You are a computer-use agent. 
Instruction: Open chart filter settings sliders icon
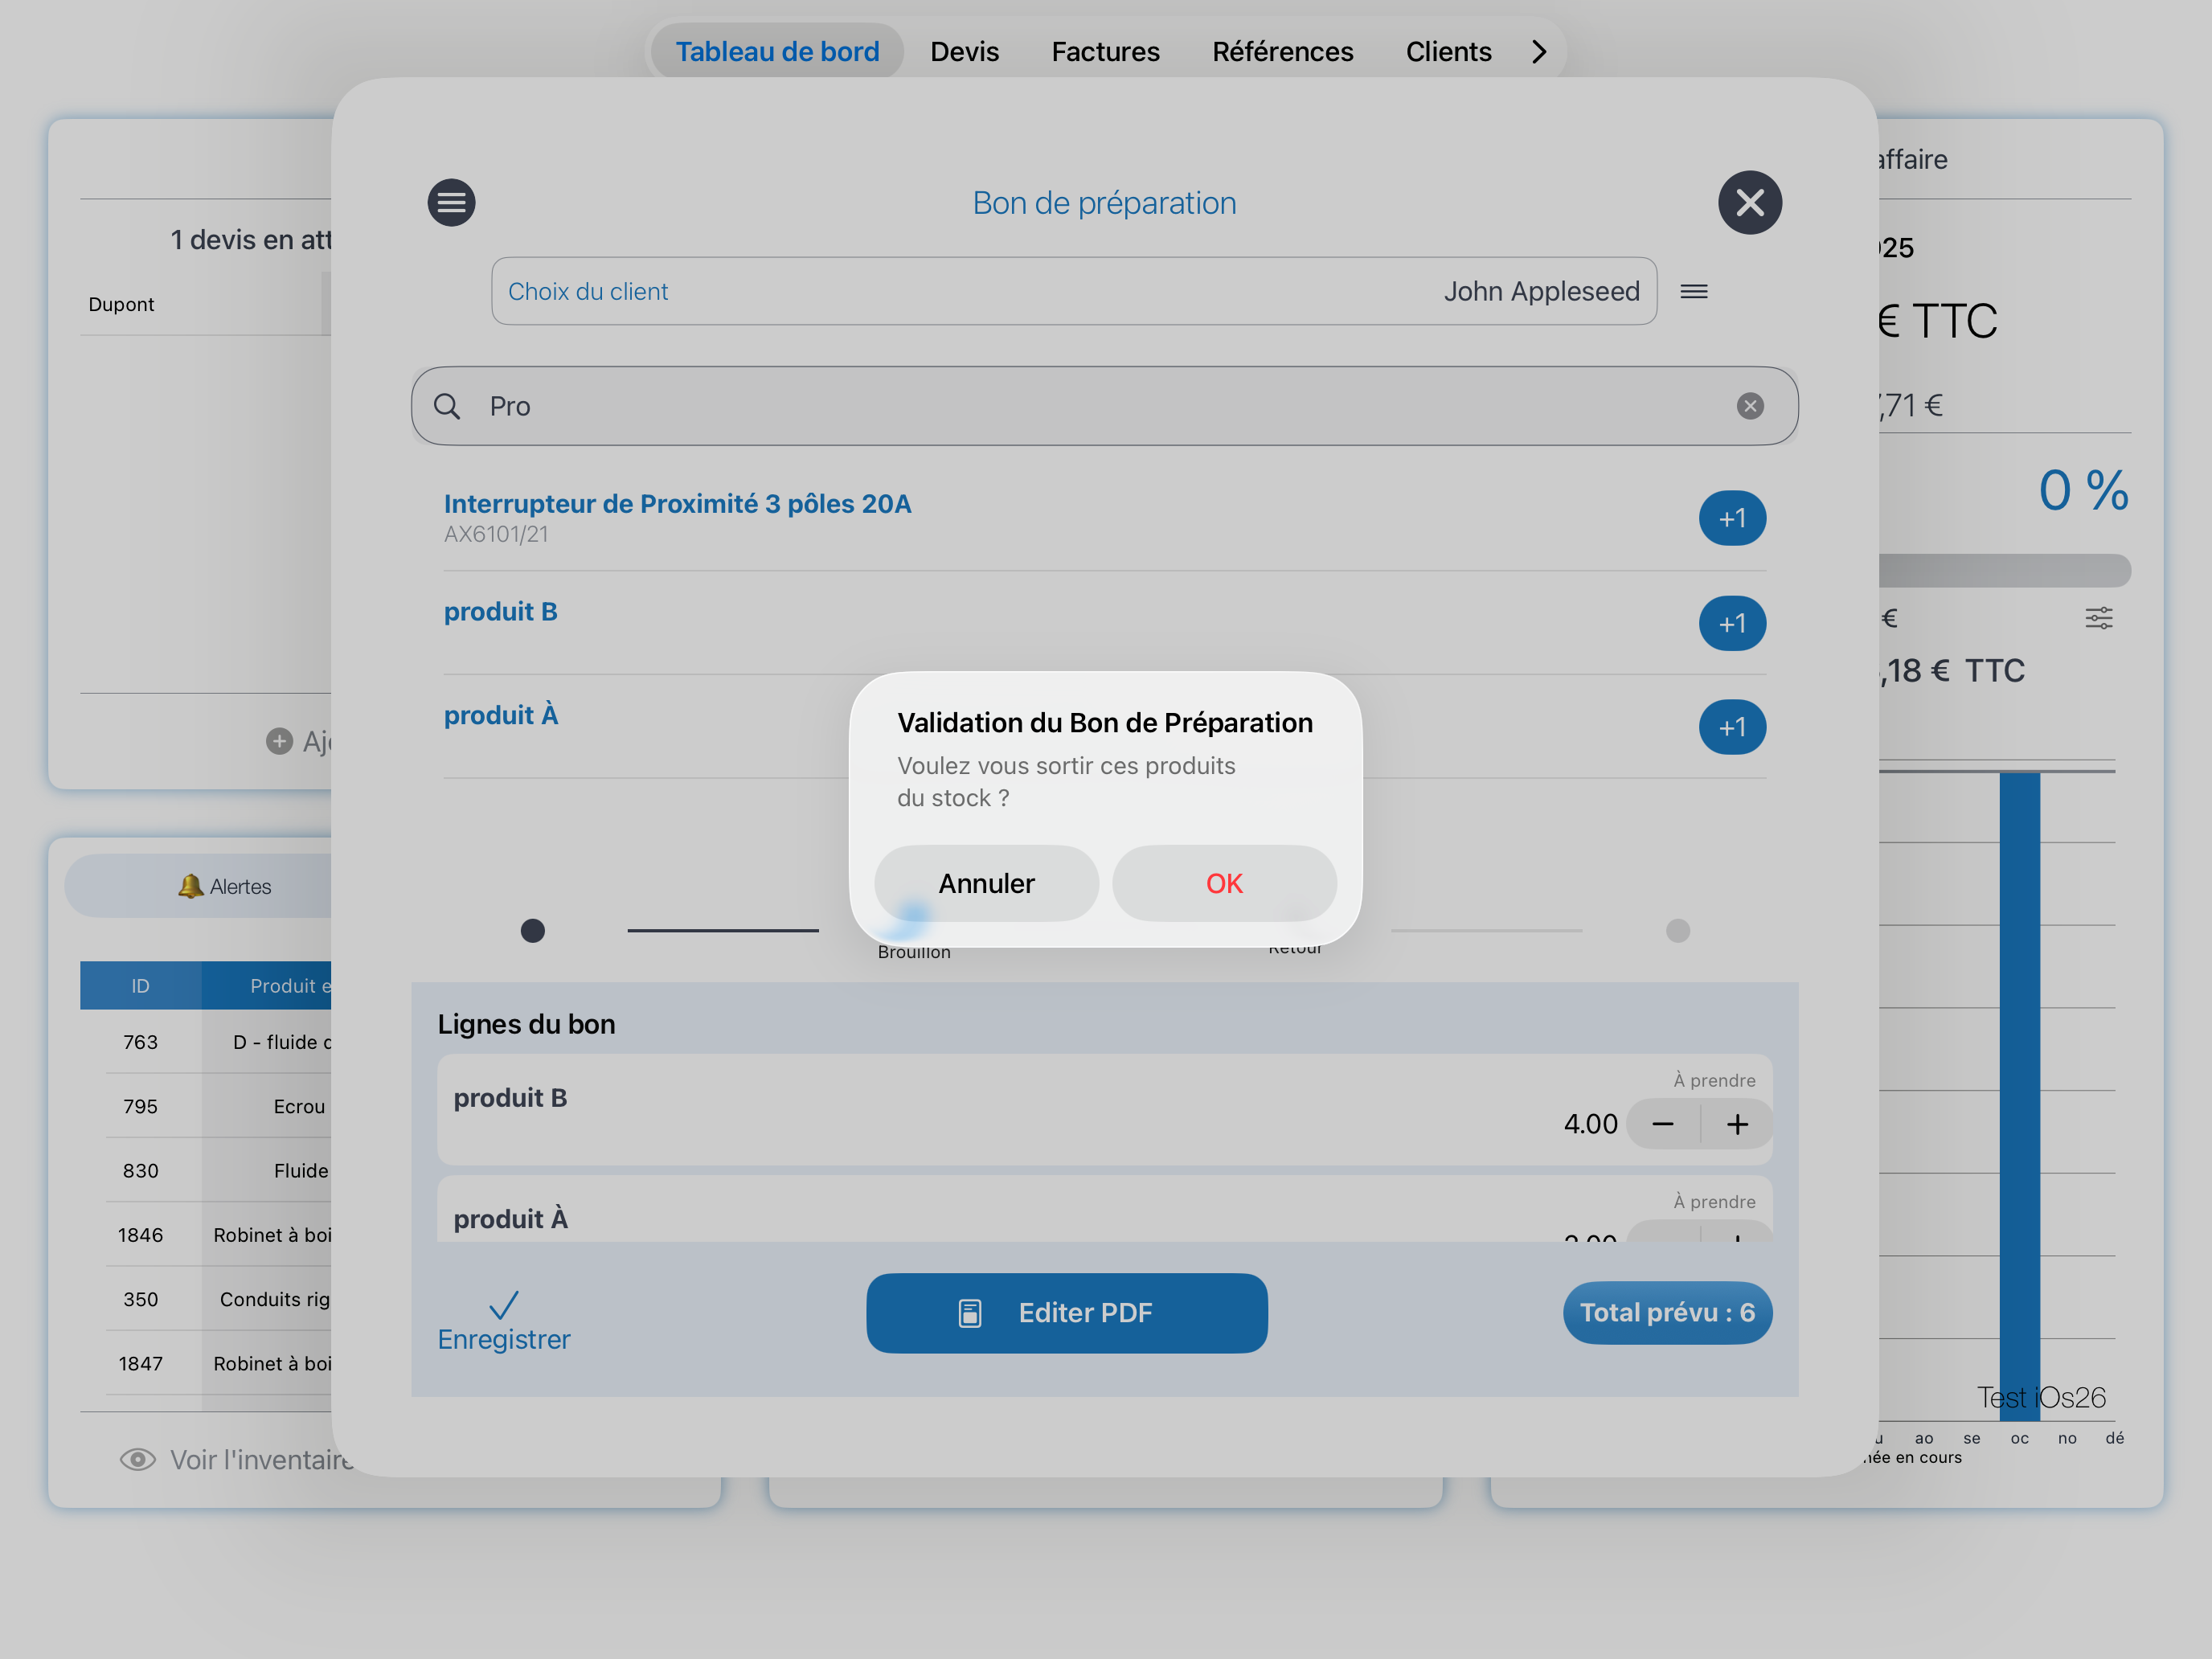pyautogui.click(x=2098, y=618)
